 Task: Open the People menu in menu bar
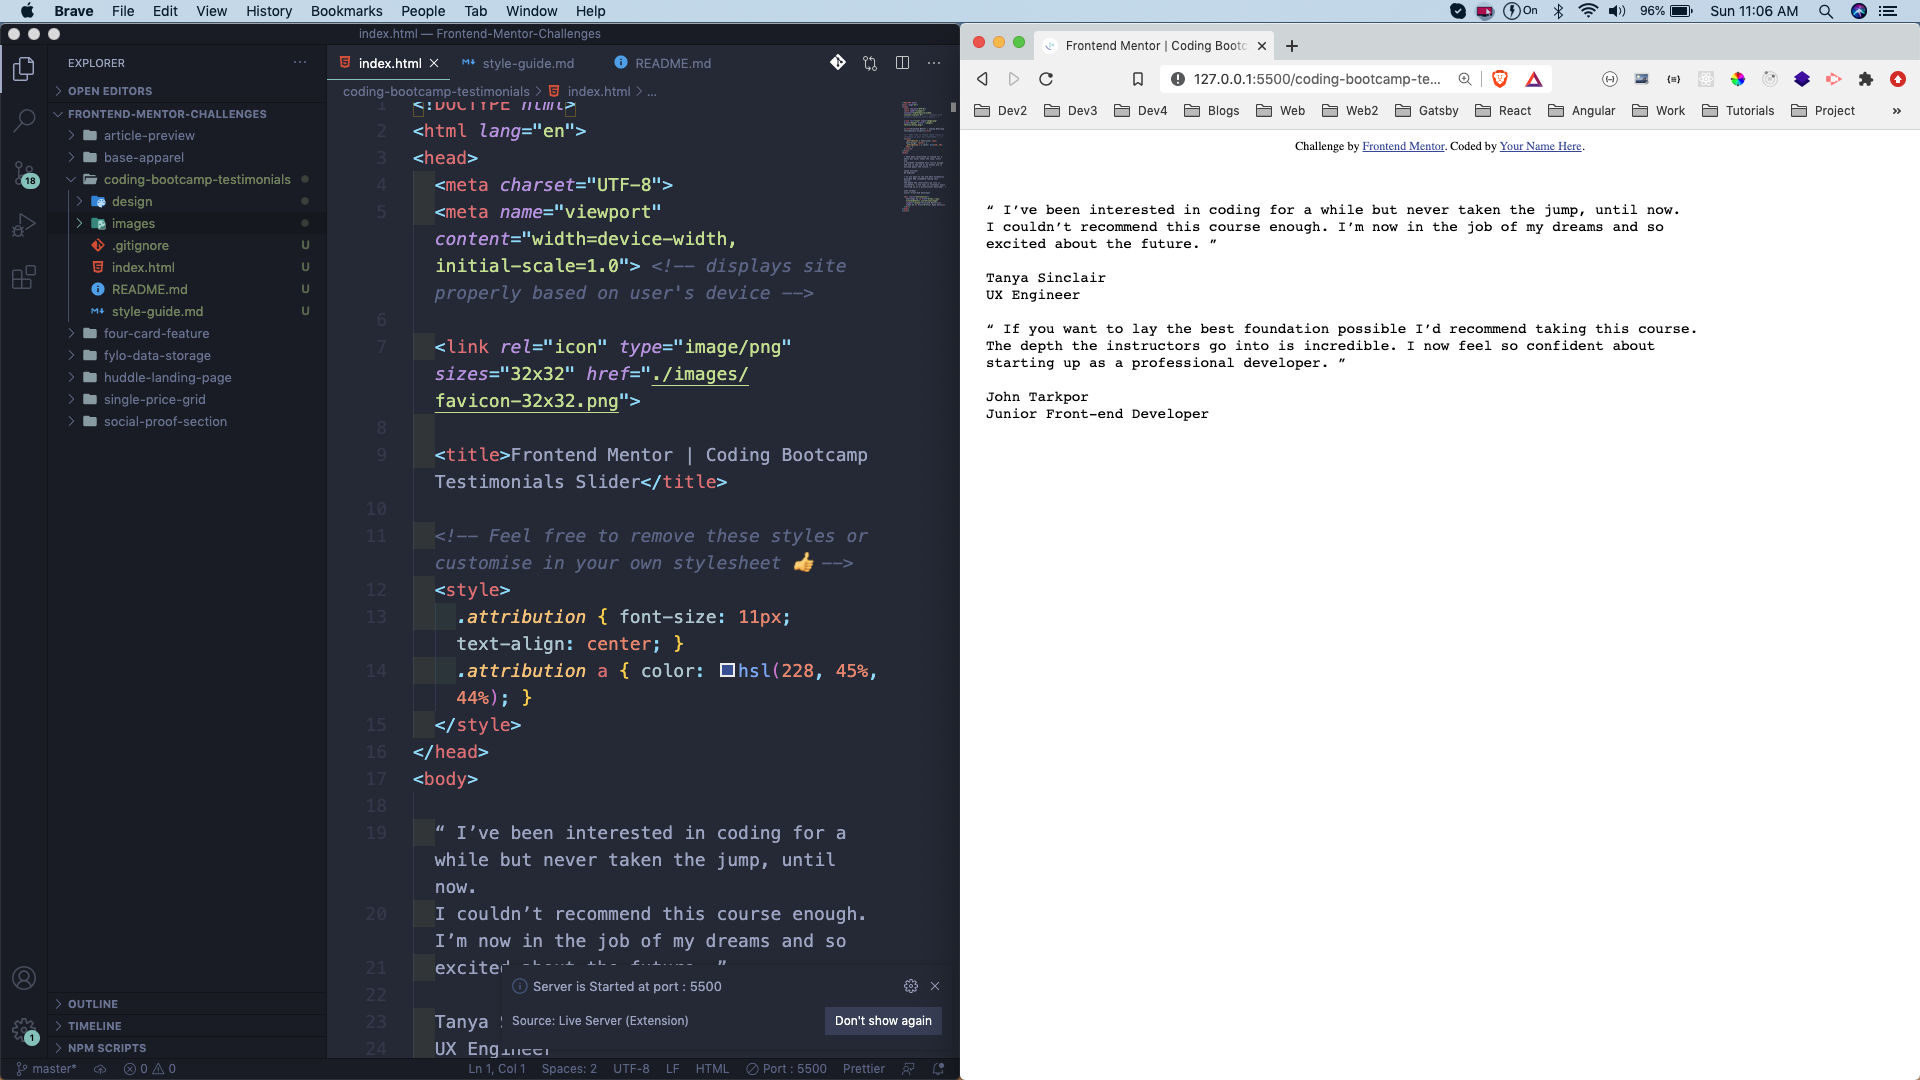423,11
